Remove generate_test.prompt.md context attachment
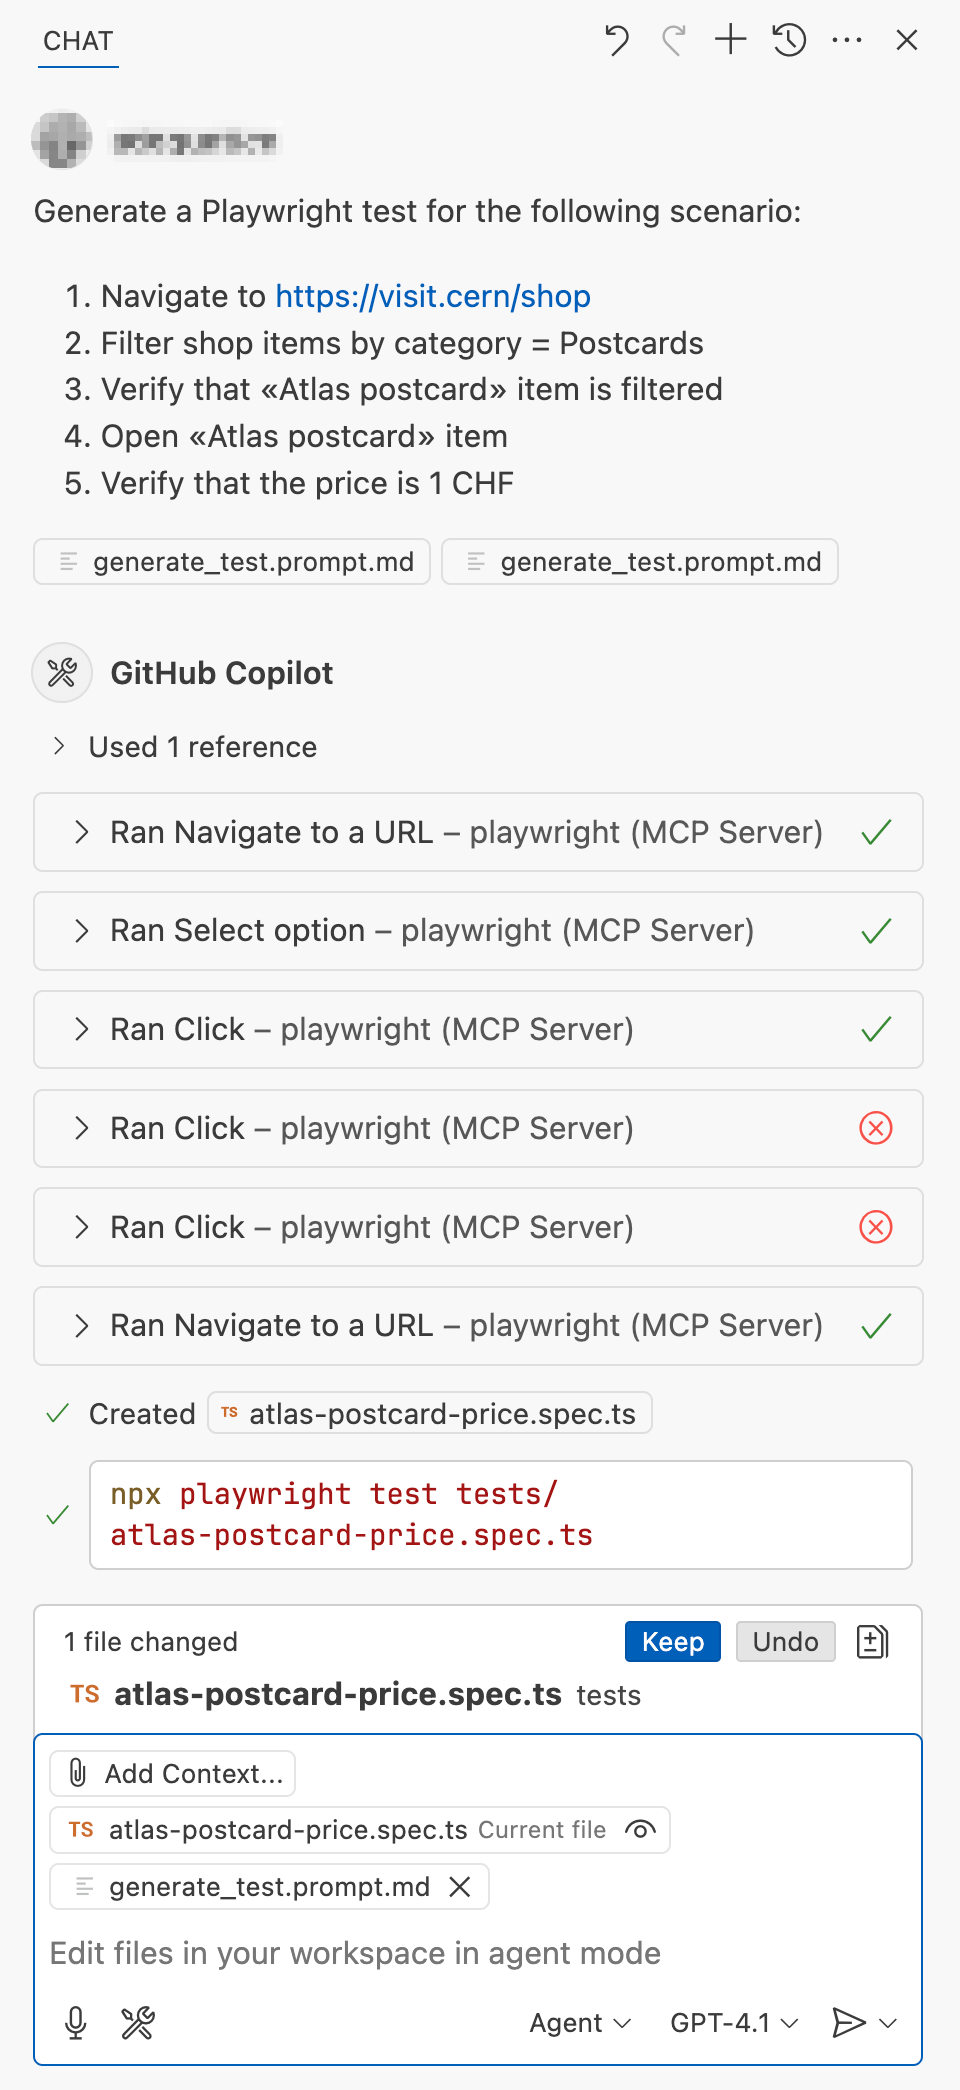960x2090 pixels. pos(460,1887)
